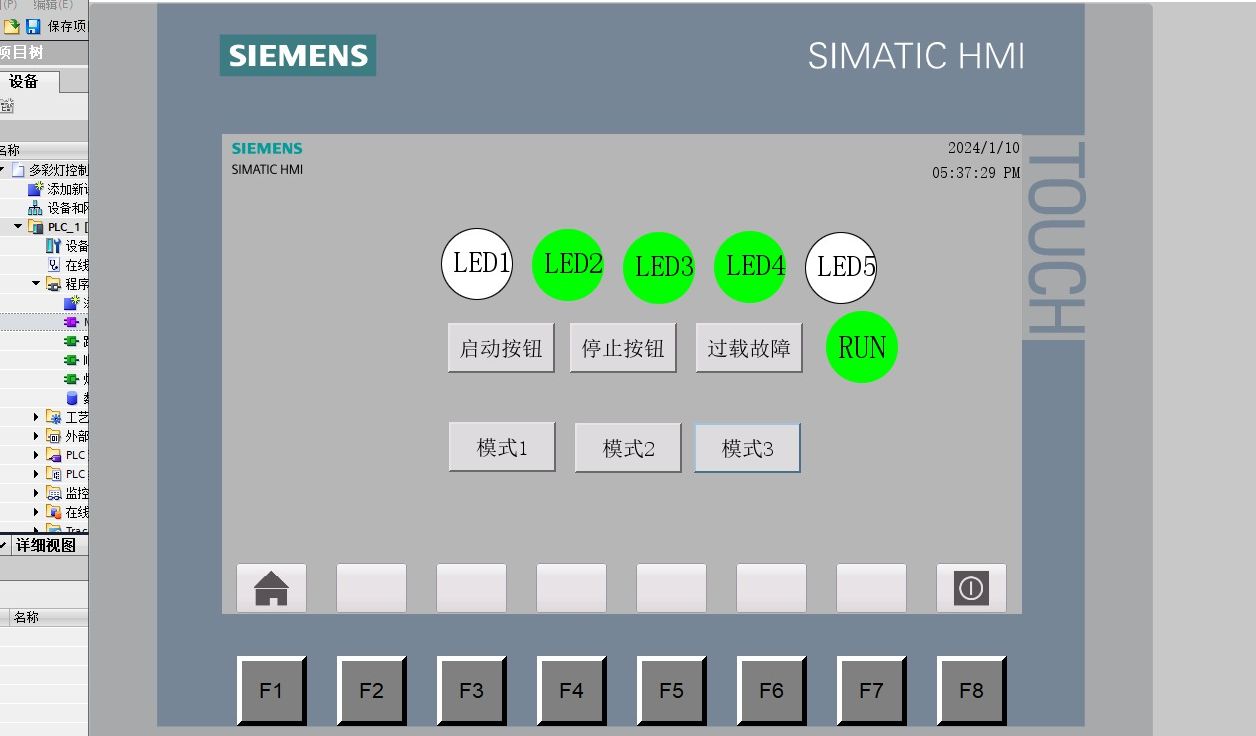Select the blue data block cylinder icon

tap(71, 398)
